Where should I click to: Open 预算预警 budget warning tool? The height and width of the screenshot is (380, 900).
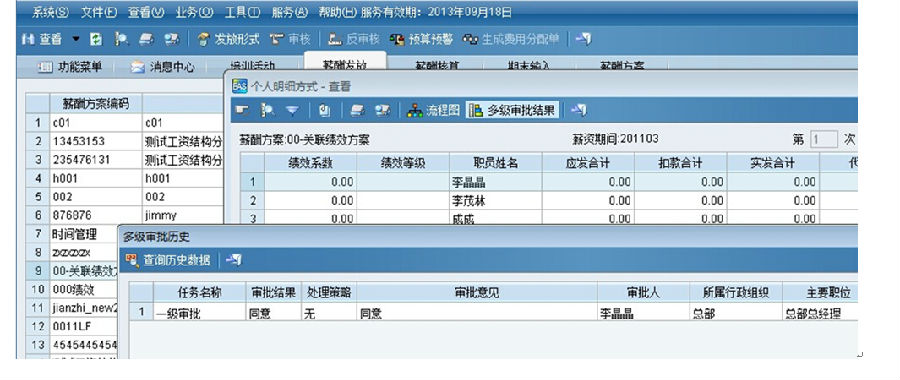click(x=421, y=39)
